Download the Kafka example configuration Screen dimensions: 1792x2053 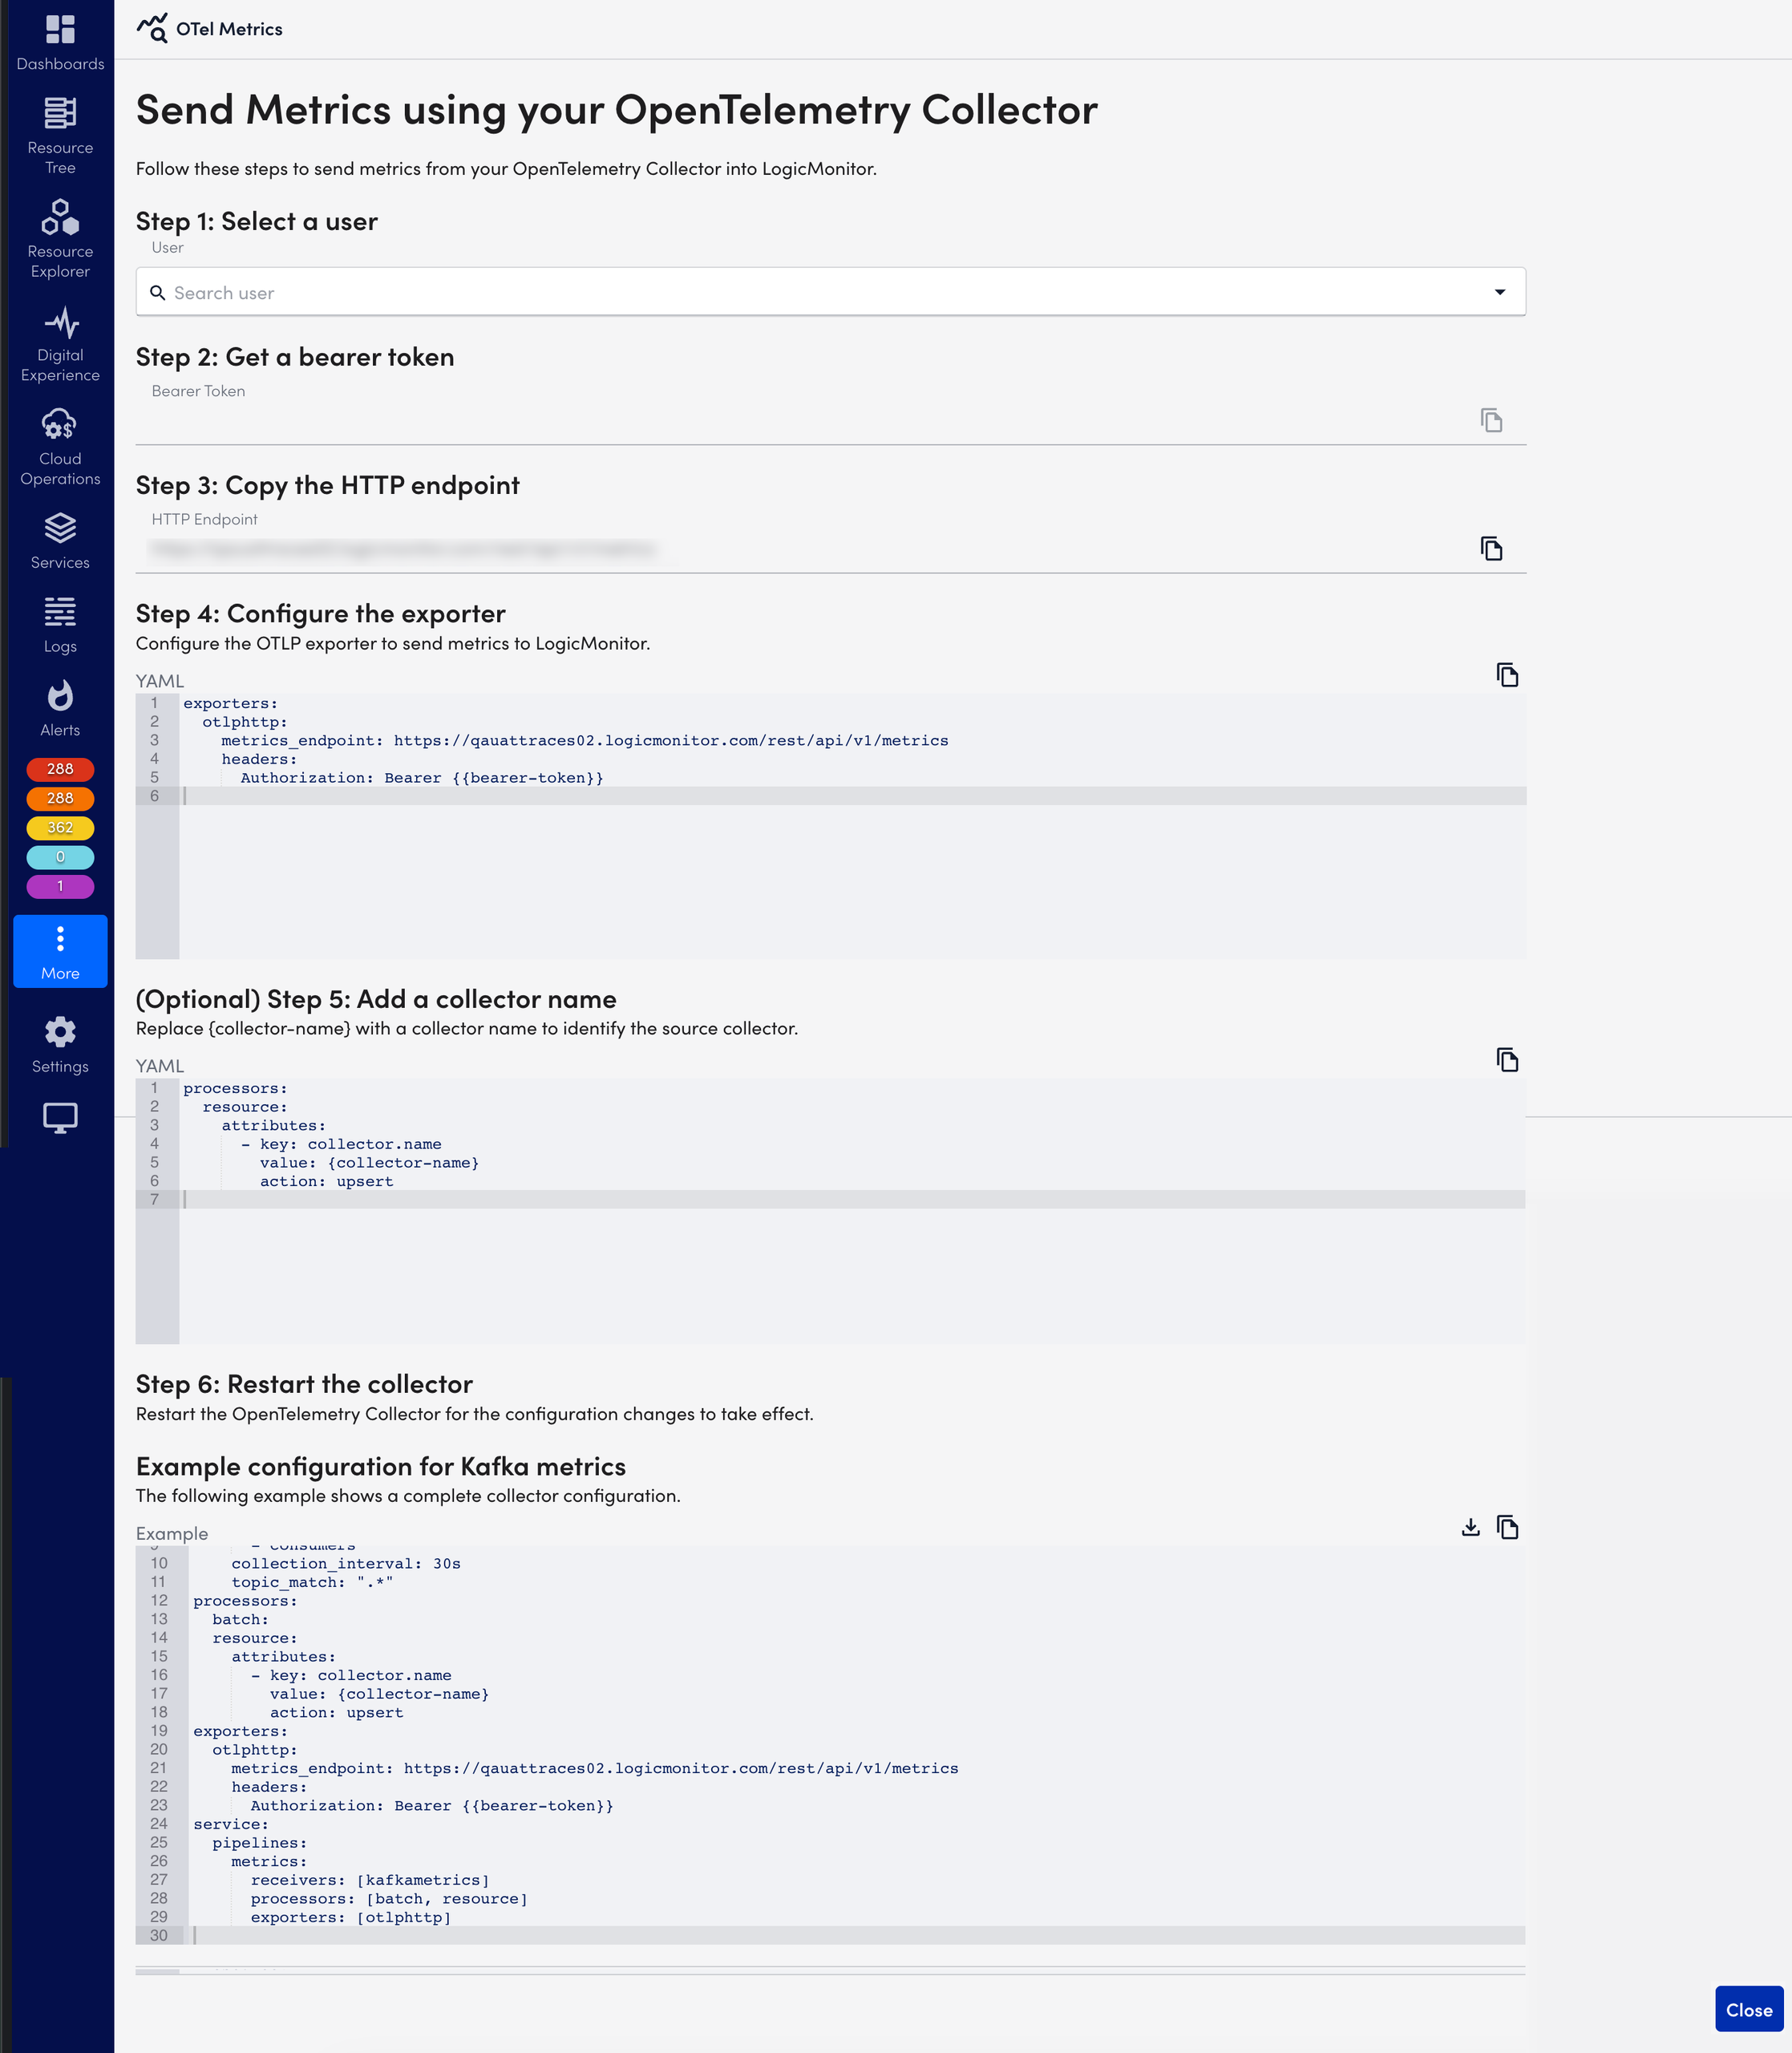[x=1470, y=1527]
